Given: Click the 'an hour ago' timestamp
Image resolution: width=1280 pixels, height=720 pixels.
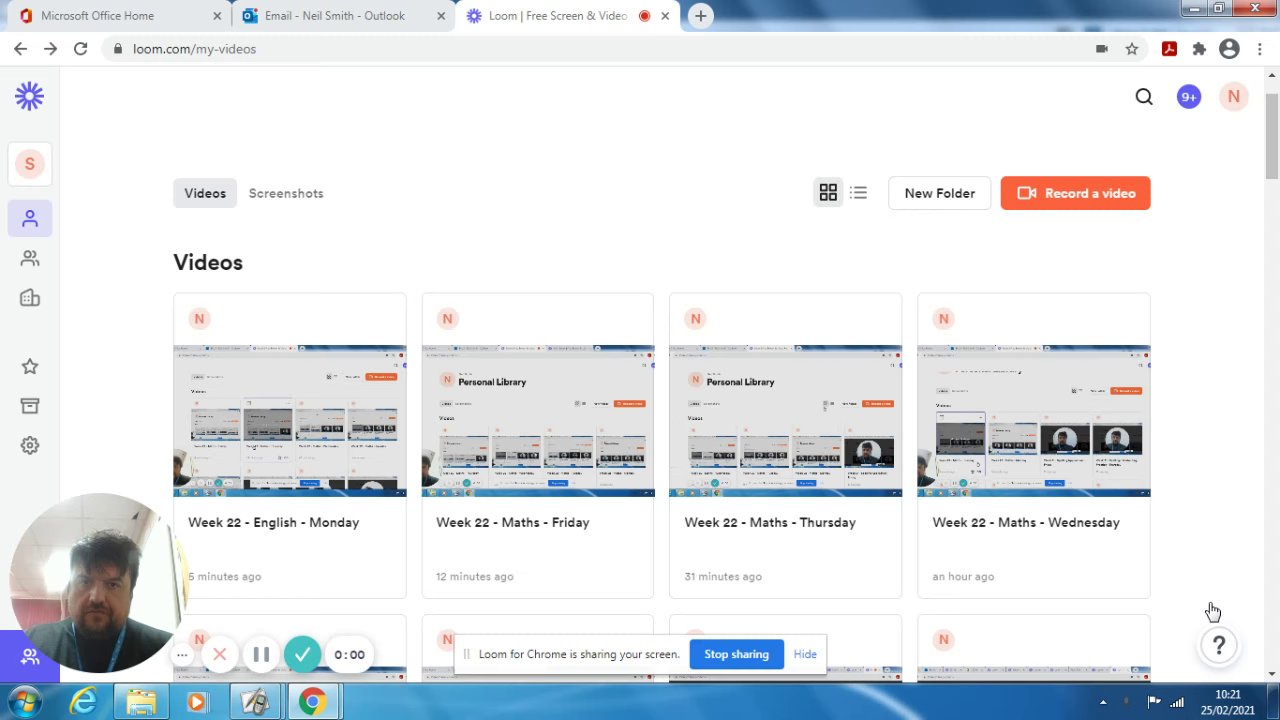Looking at the screenshot, I should tap(963, 576).
